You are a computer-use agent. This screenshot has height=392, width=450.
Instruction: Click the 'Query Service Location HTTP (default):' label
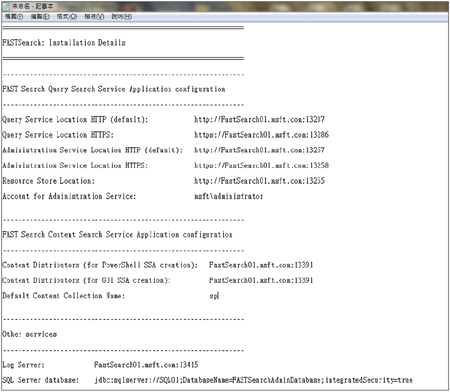point(75,119)
